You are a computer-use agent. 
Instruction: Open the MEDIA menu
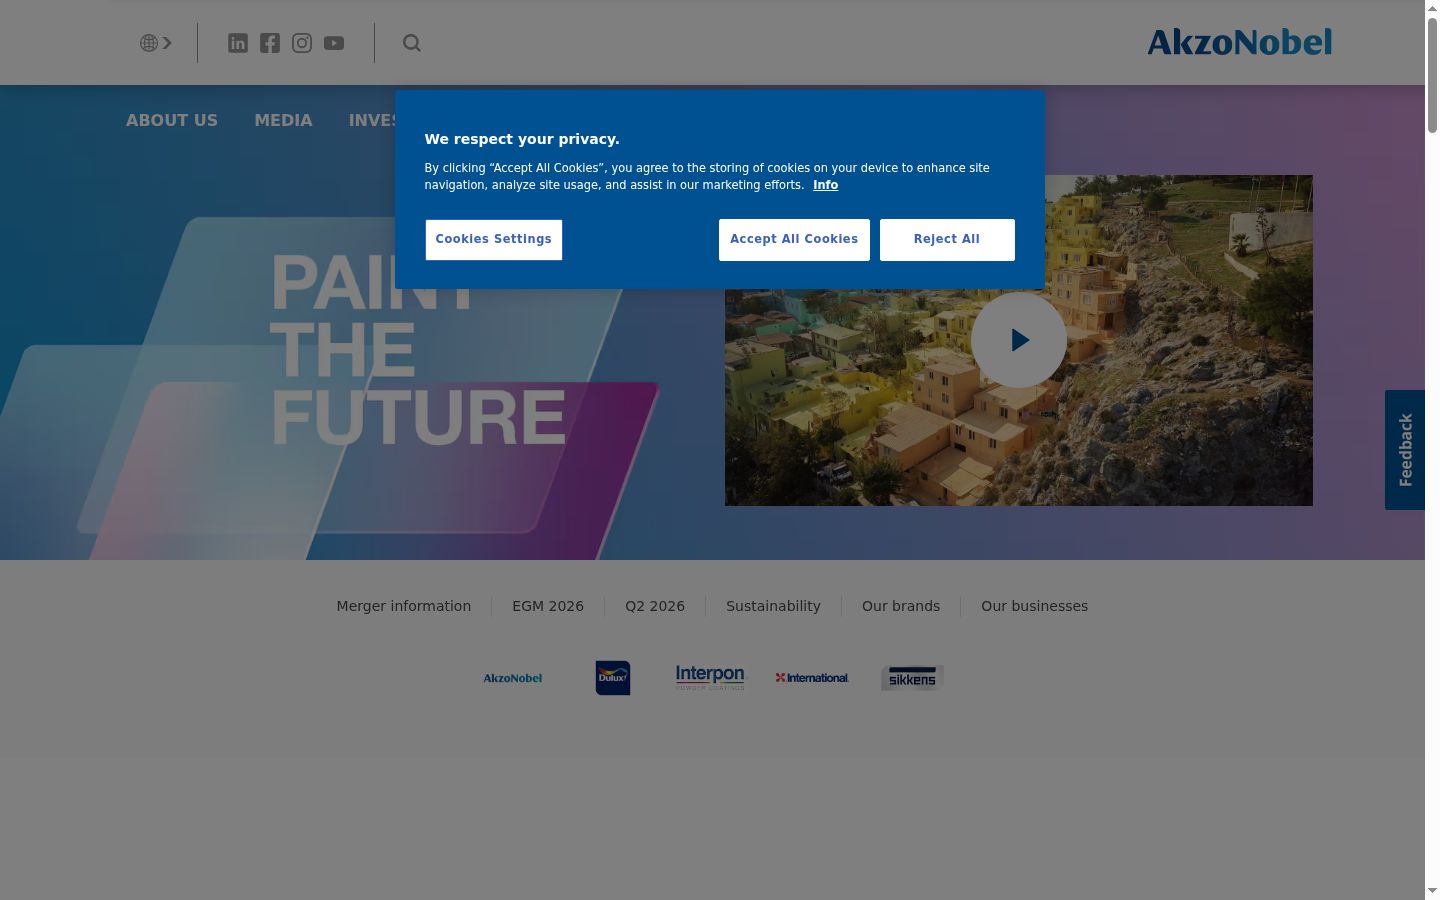click(x=283, y=120)
